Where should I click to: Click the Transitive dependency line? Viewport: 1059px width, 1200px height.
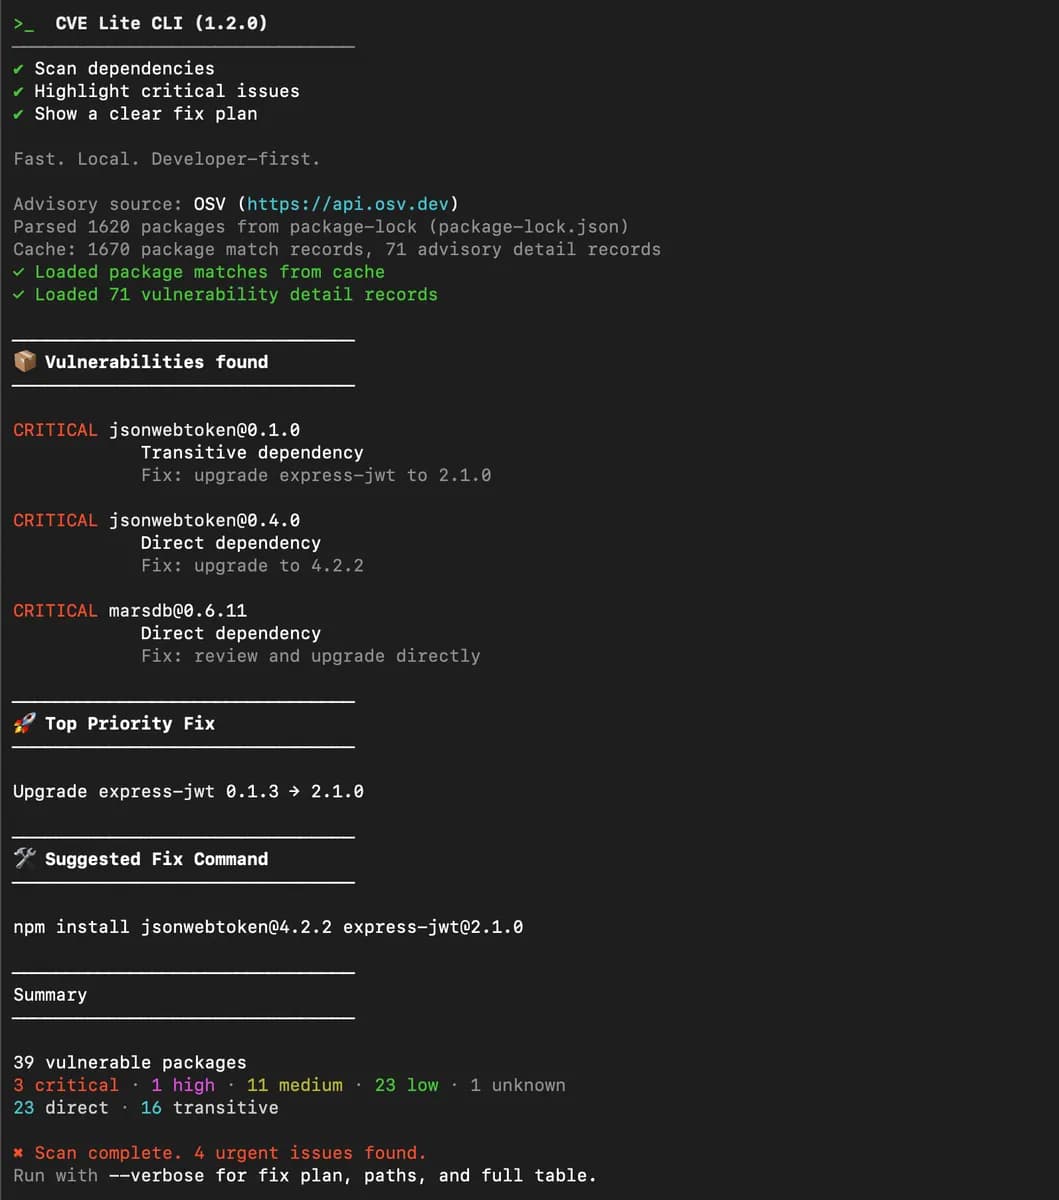[x=252, y=453]
